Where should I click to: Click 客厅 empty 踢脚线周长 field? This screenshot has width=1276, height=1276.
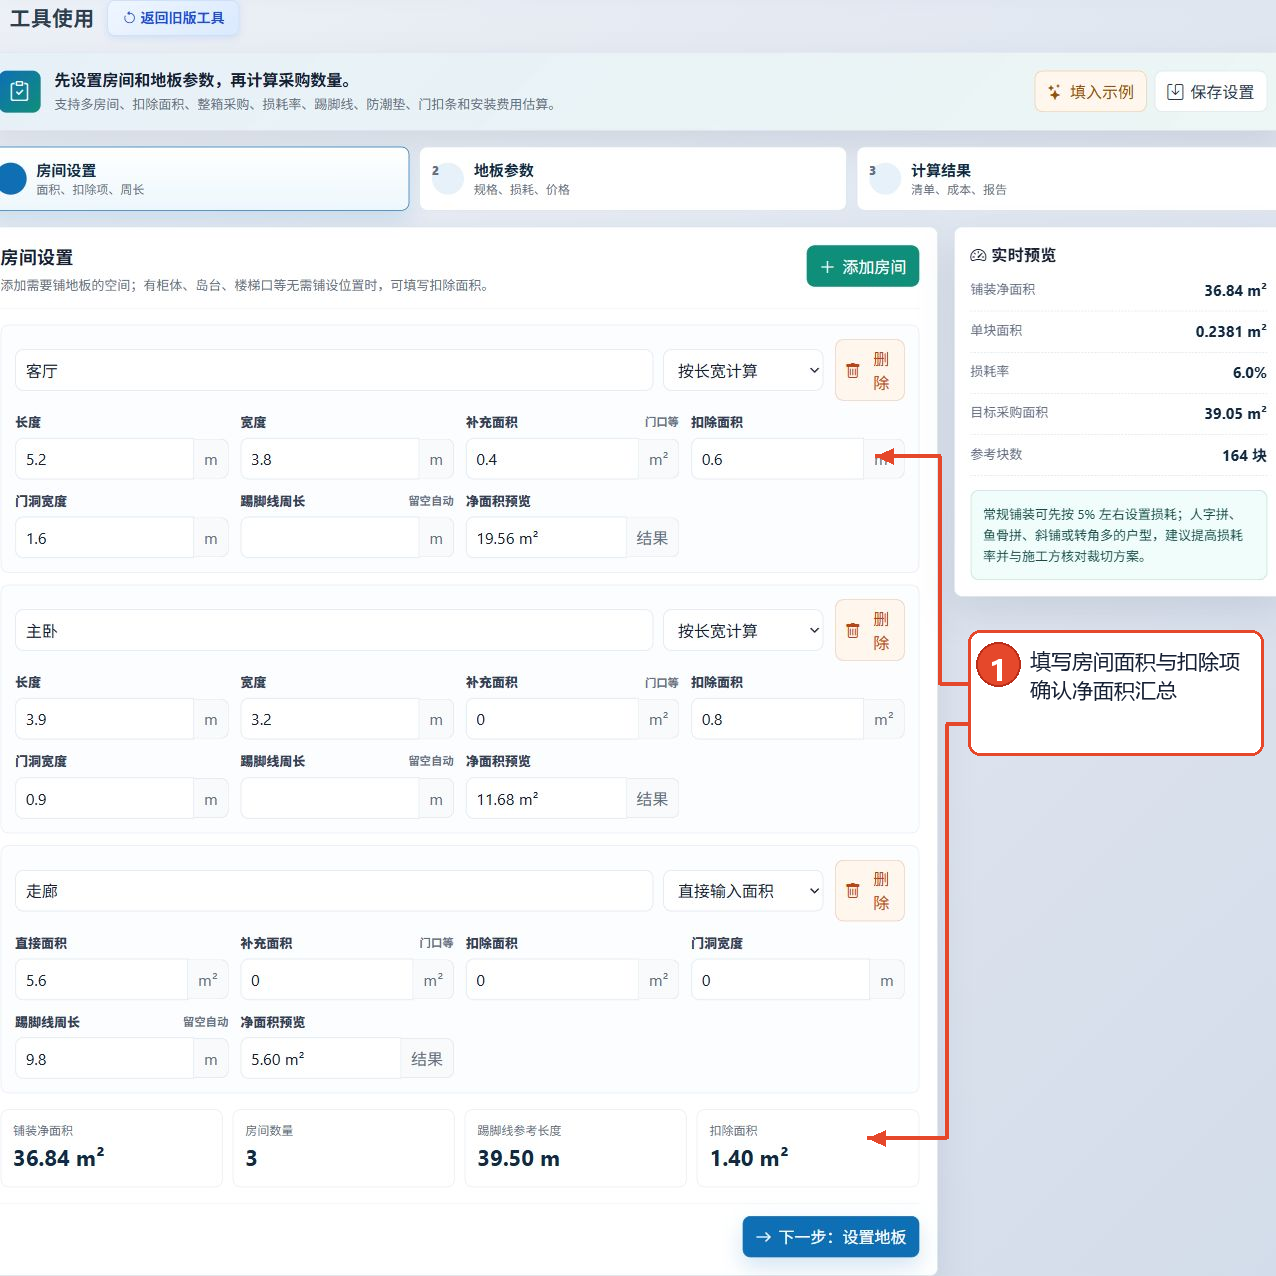(x=329, y=538)
